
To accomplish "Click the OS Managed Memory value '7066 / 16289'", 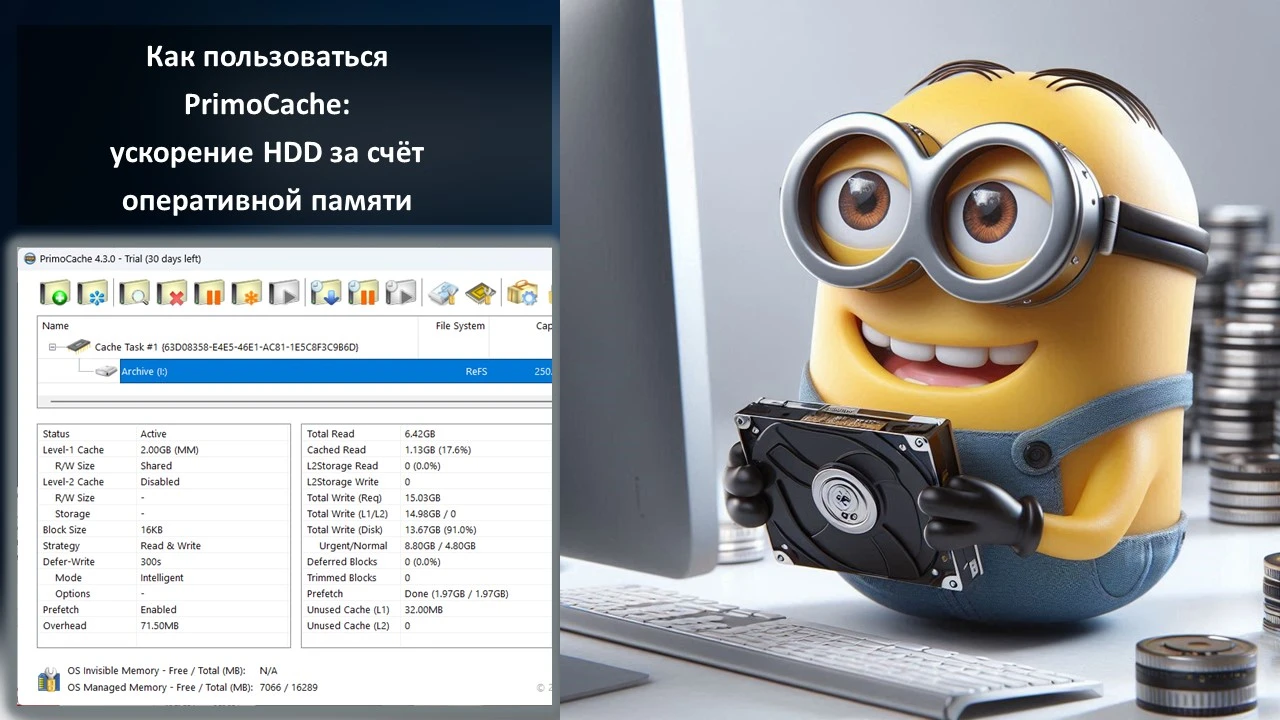I will click(289, 688).
